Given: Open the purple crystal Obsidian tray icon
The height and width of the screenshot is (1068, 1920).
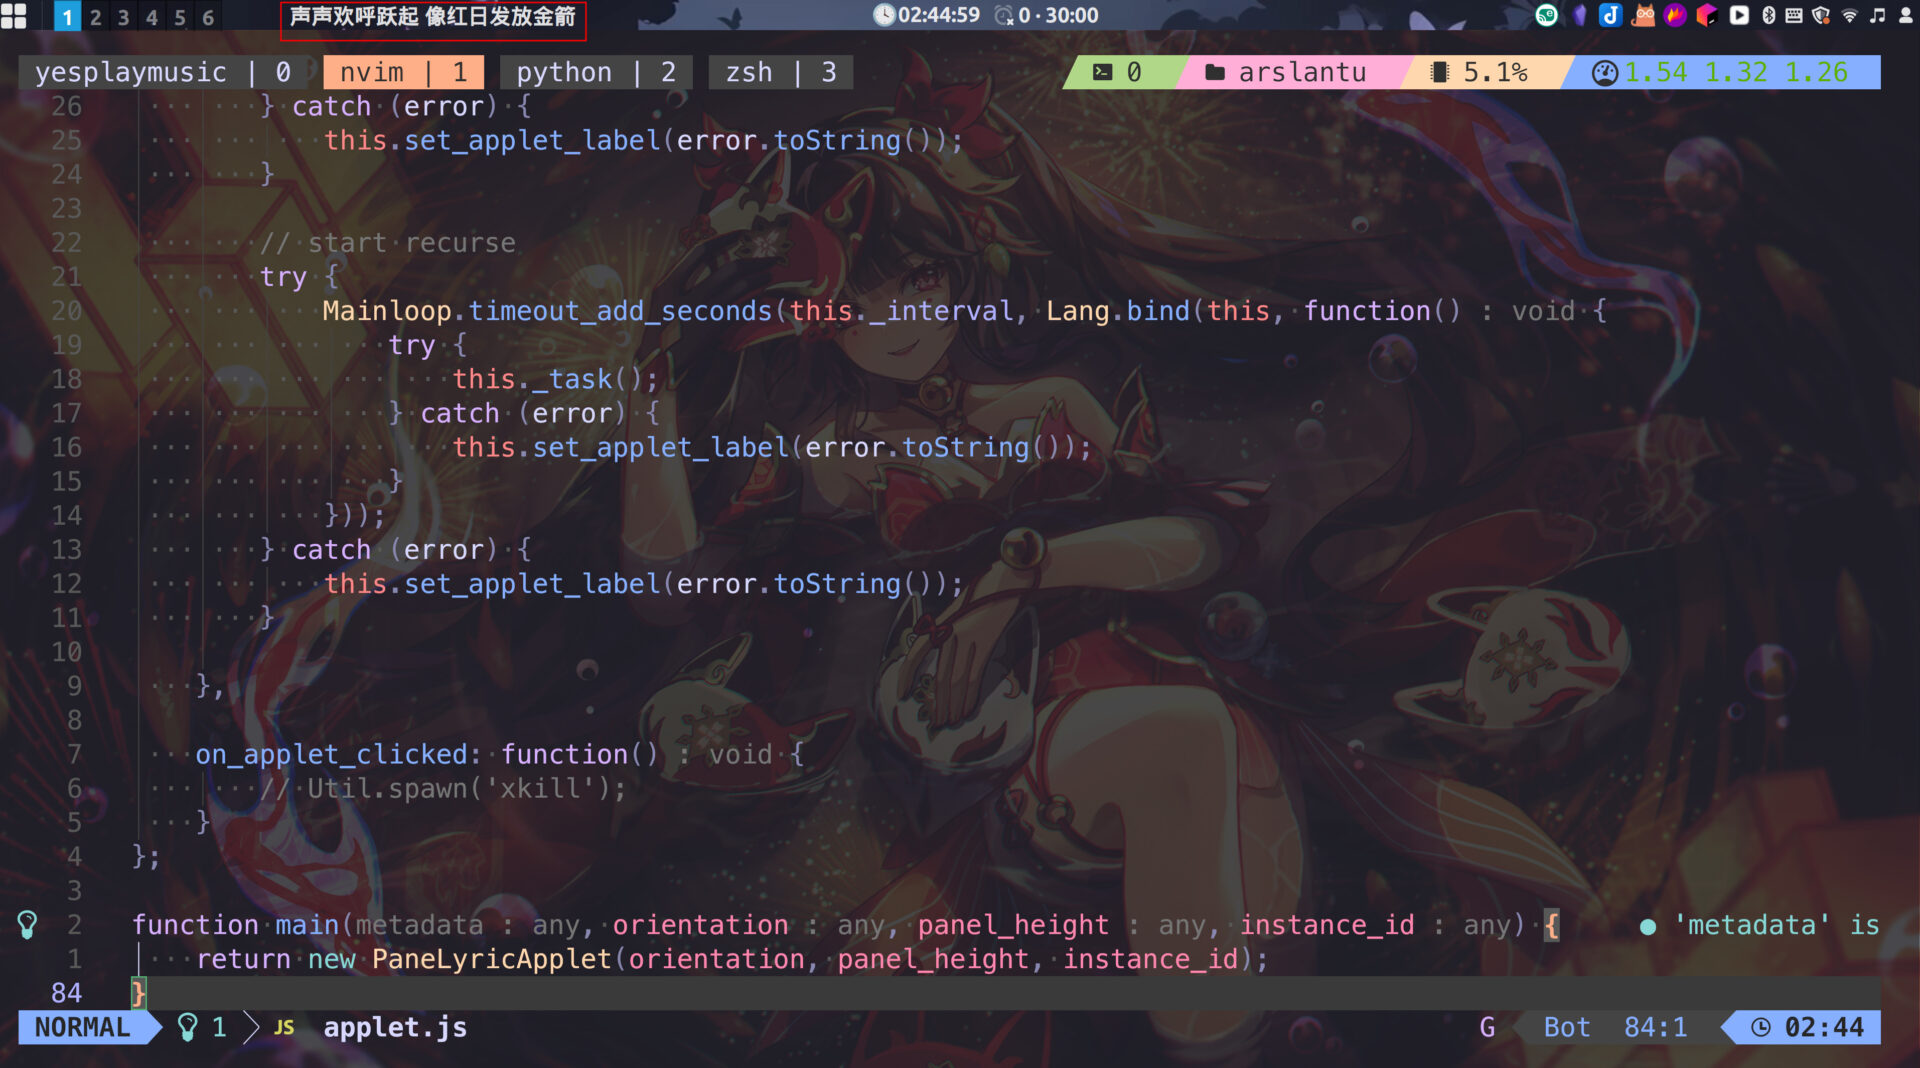Looking at the screenshot, I should [x=1580, y=15].
